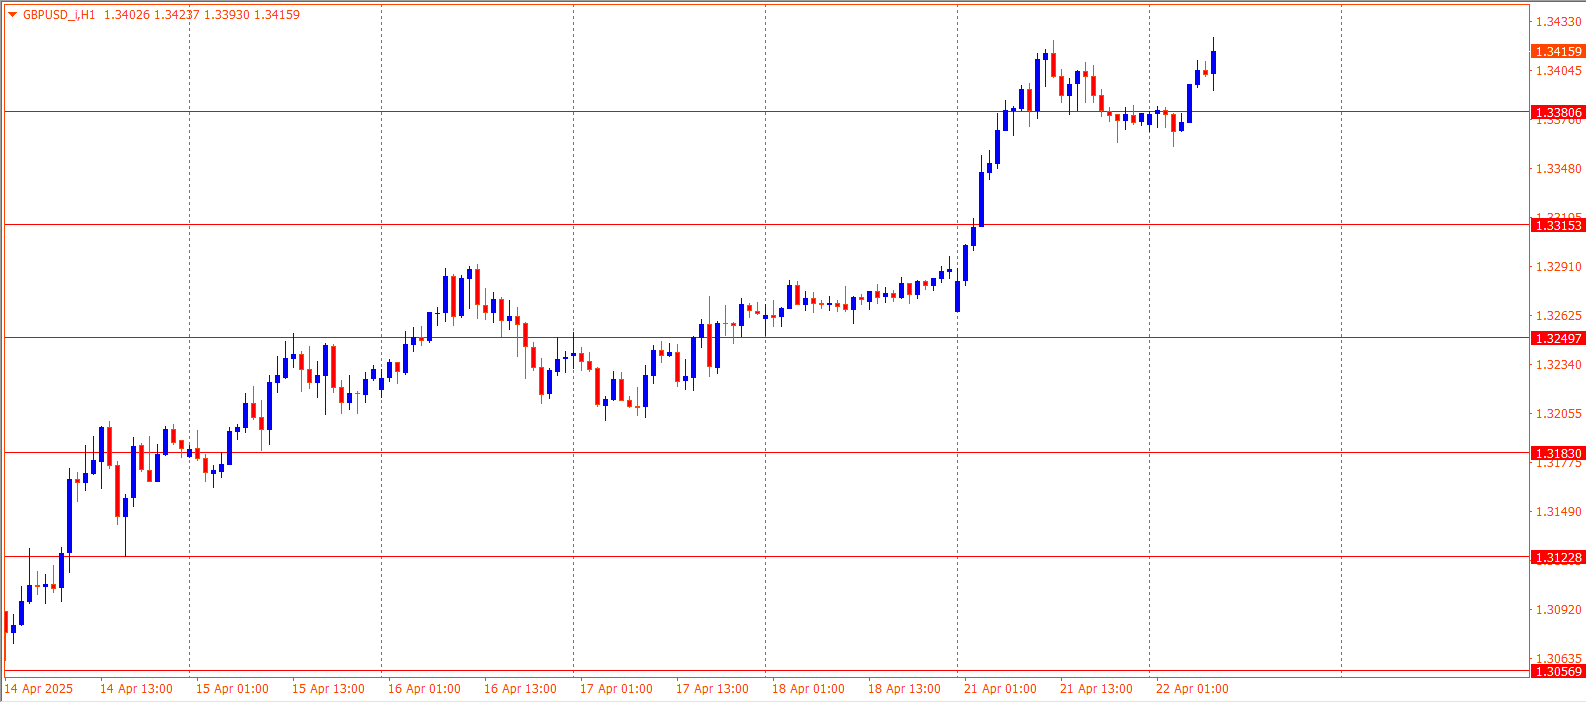Click the 14 Apr 2025 date label
The width and height of the screenshot is (1586, 703).
tap(39, 689)
